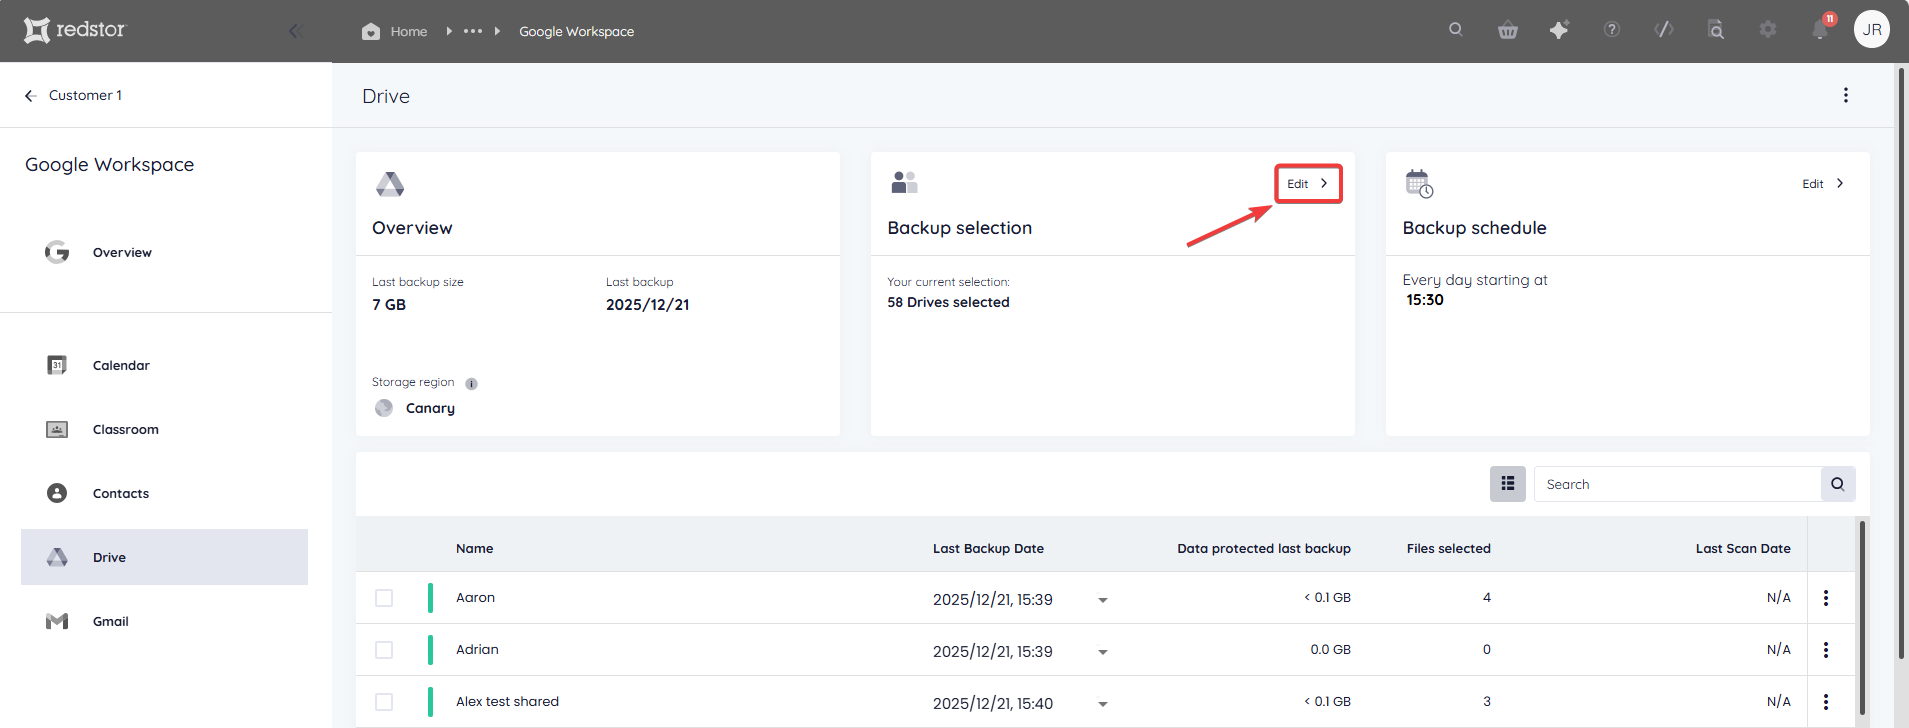Click the back arrow beside Customer 1
The image size is (1909, 728).
(x=30, y=96)
